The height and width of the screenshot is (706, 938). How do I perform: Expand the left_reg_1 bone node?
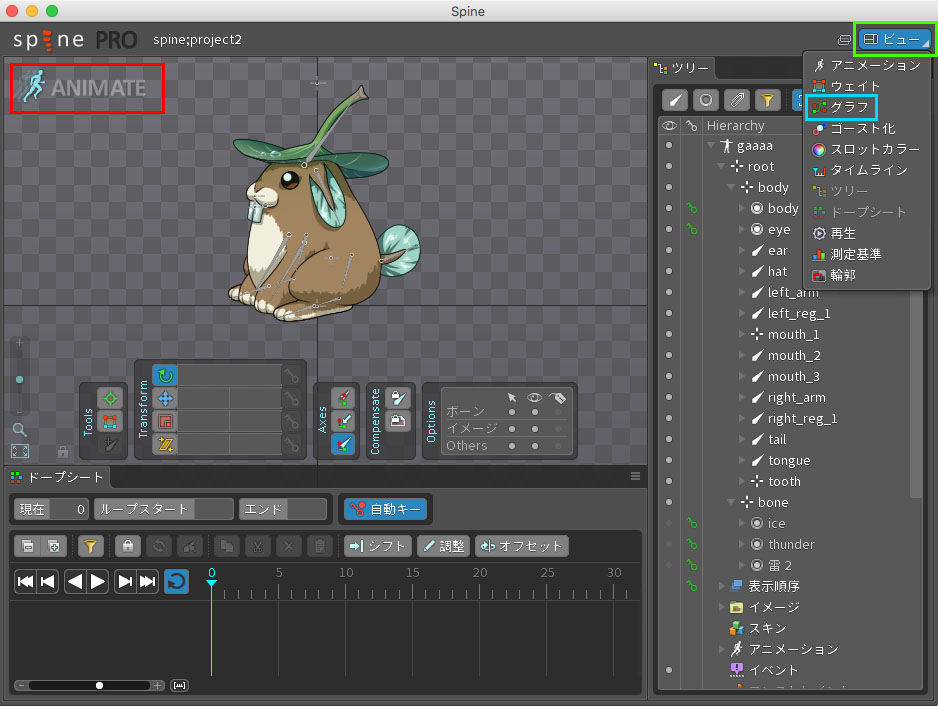point(742,313)
